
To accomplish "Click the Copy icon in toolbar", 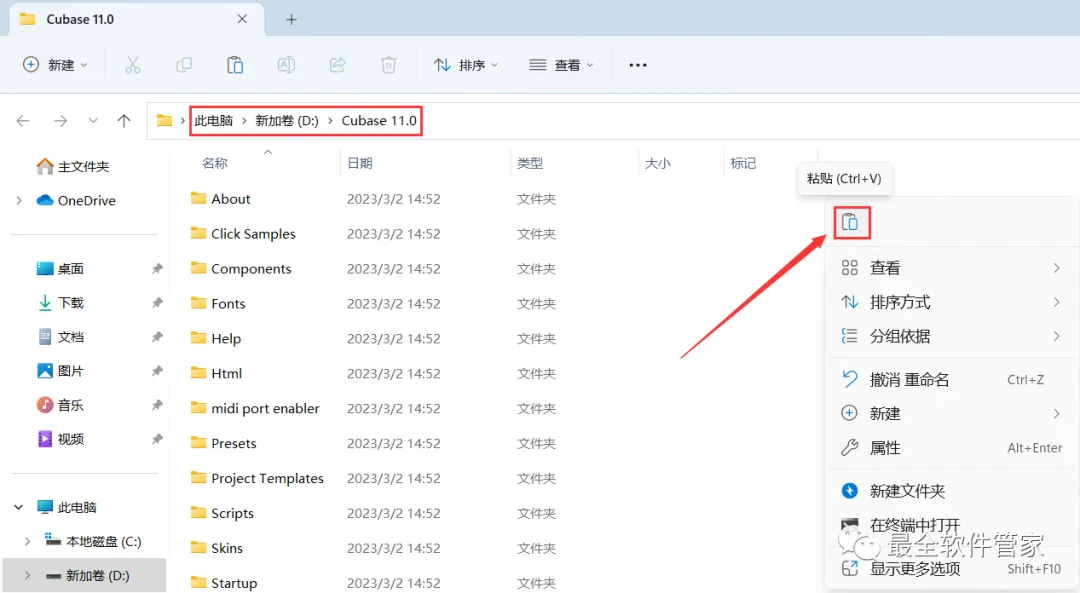I will (184, 65).
